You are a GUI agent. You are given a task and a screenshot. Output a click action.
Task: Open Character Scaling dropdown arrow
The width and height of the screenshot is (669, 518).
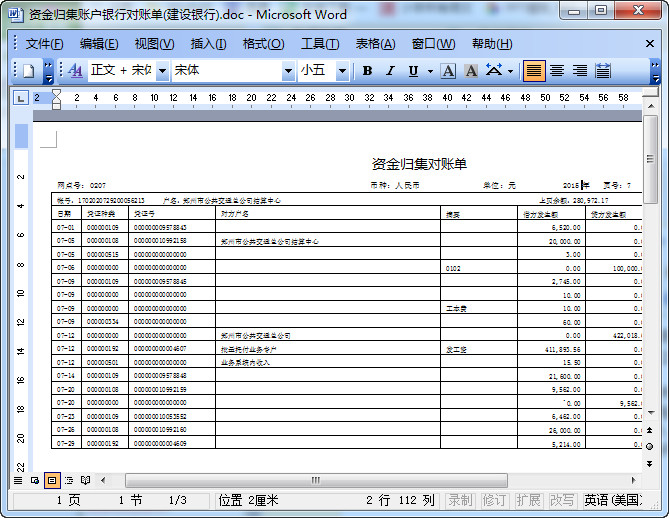[510, 71]
